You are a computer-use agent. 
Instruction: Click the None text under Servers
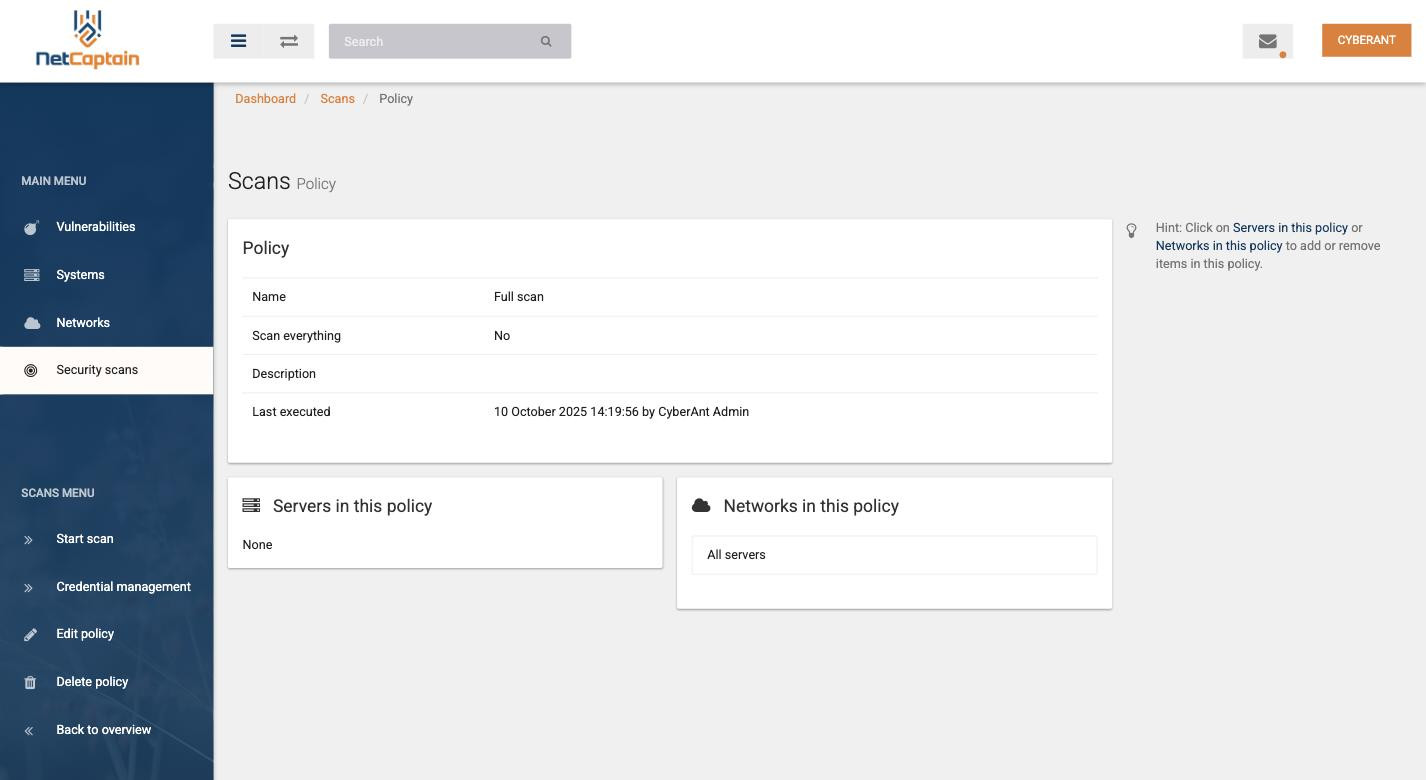257,545
